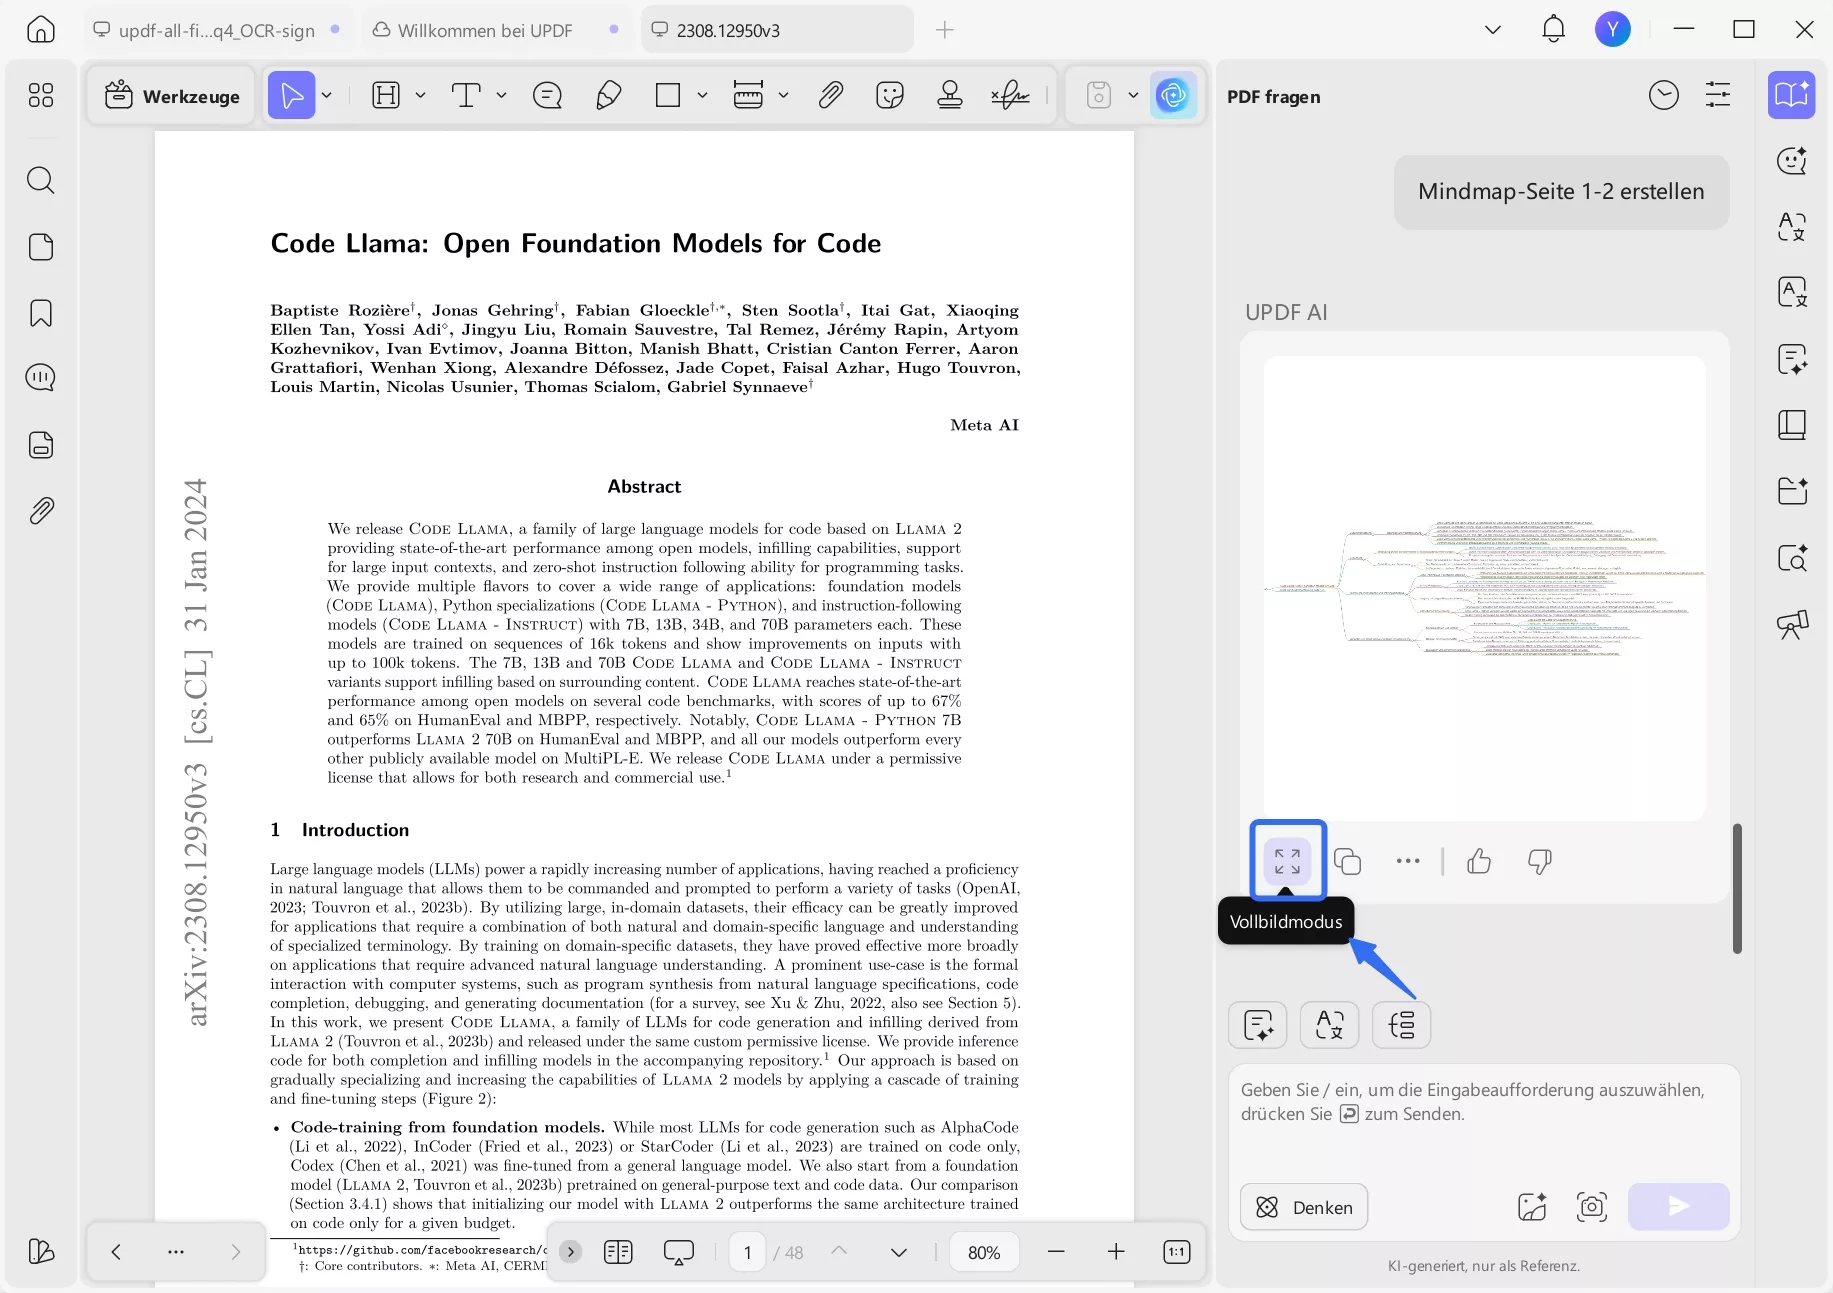The image size is (1833, 1293).
Task: Click the AI panel vertical scrollbar
Action: click(1737, 889)
